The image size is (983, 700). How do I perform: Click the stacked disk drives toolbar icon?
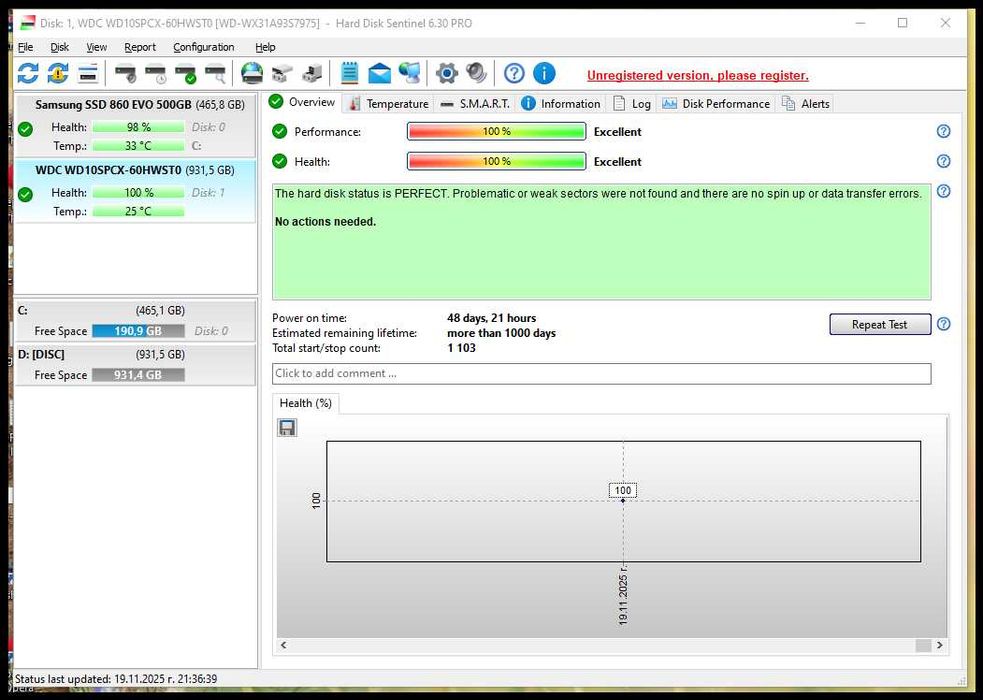point(282,74)
